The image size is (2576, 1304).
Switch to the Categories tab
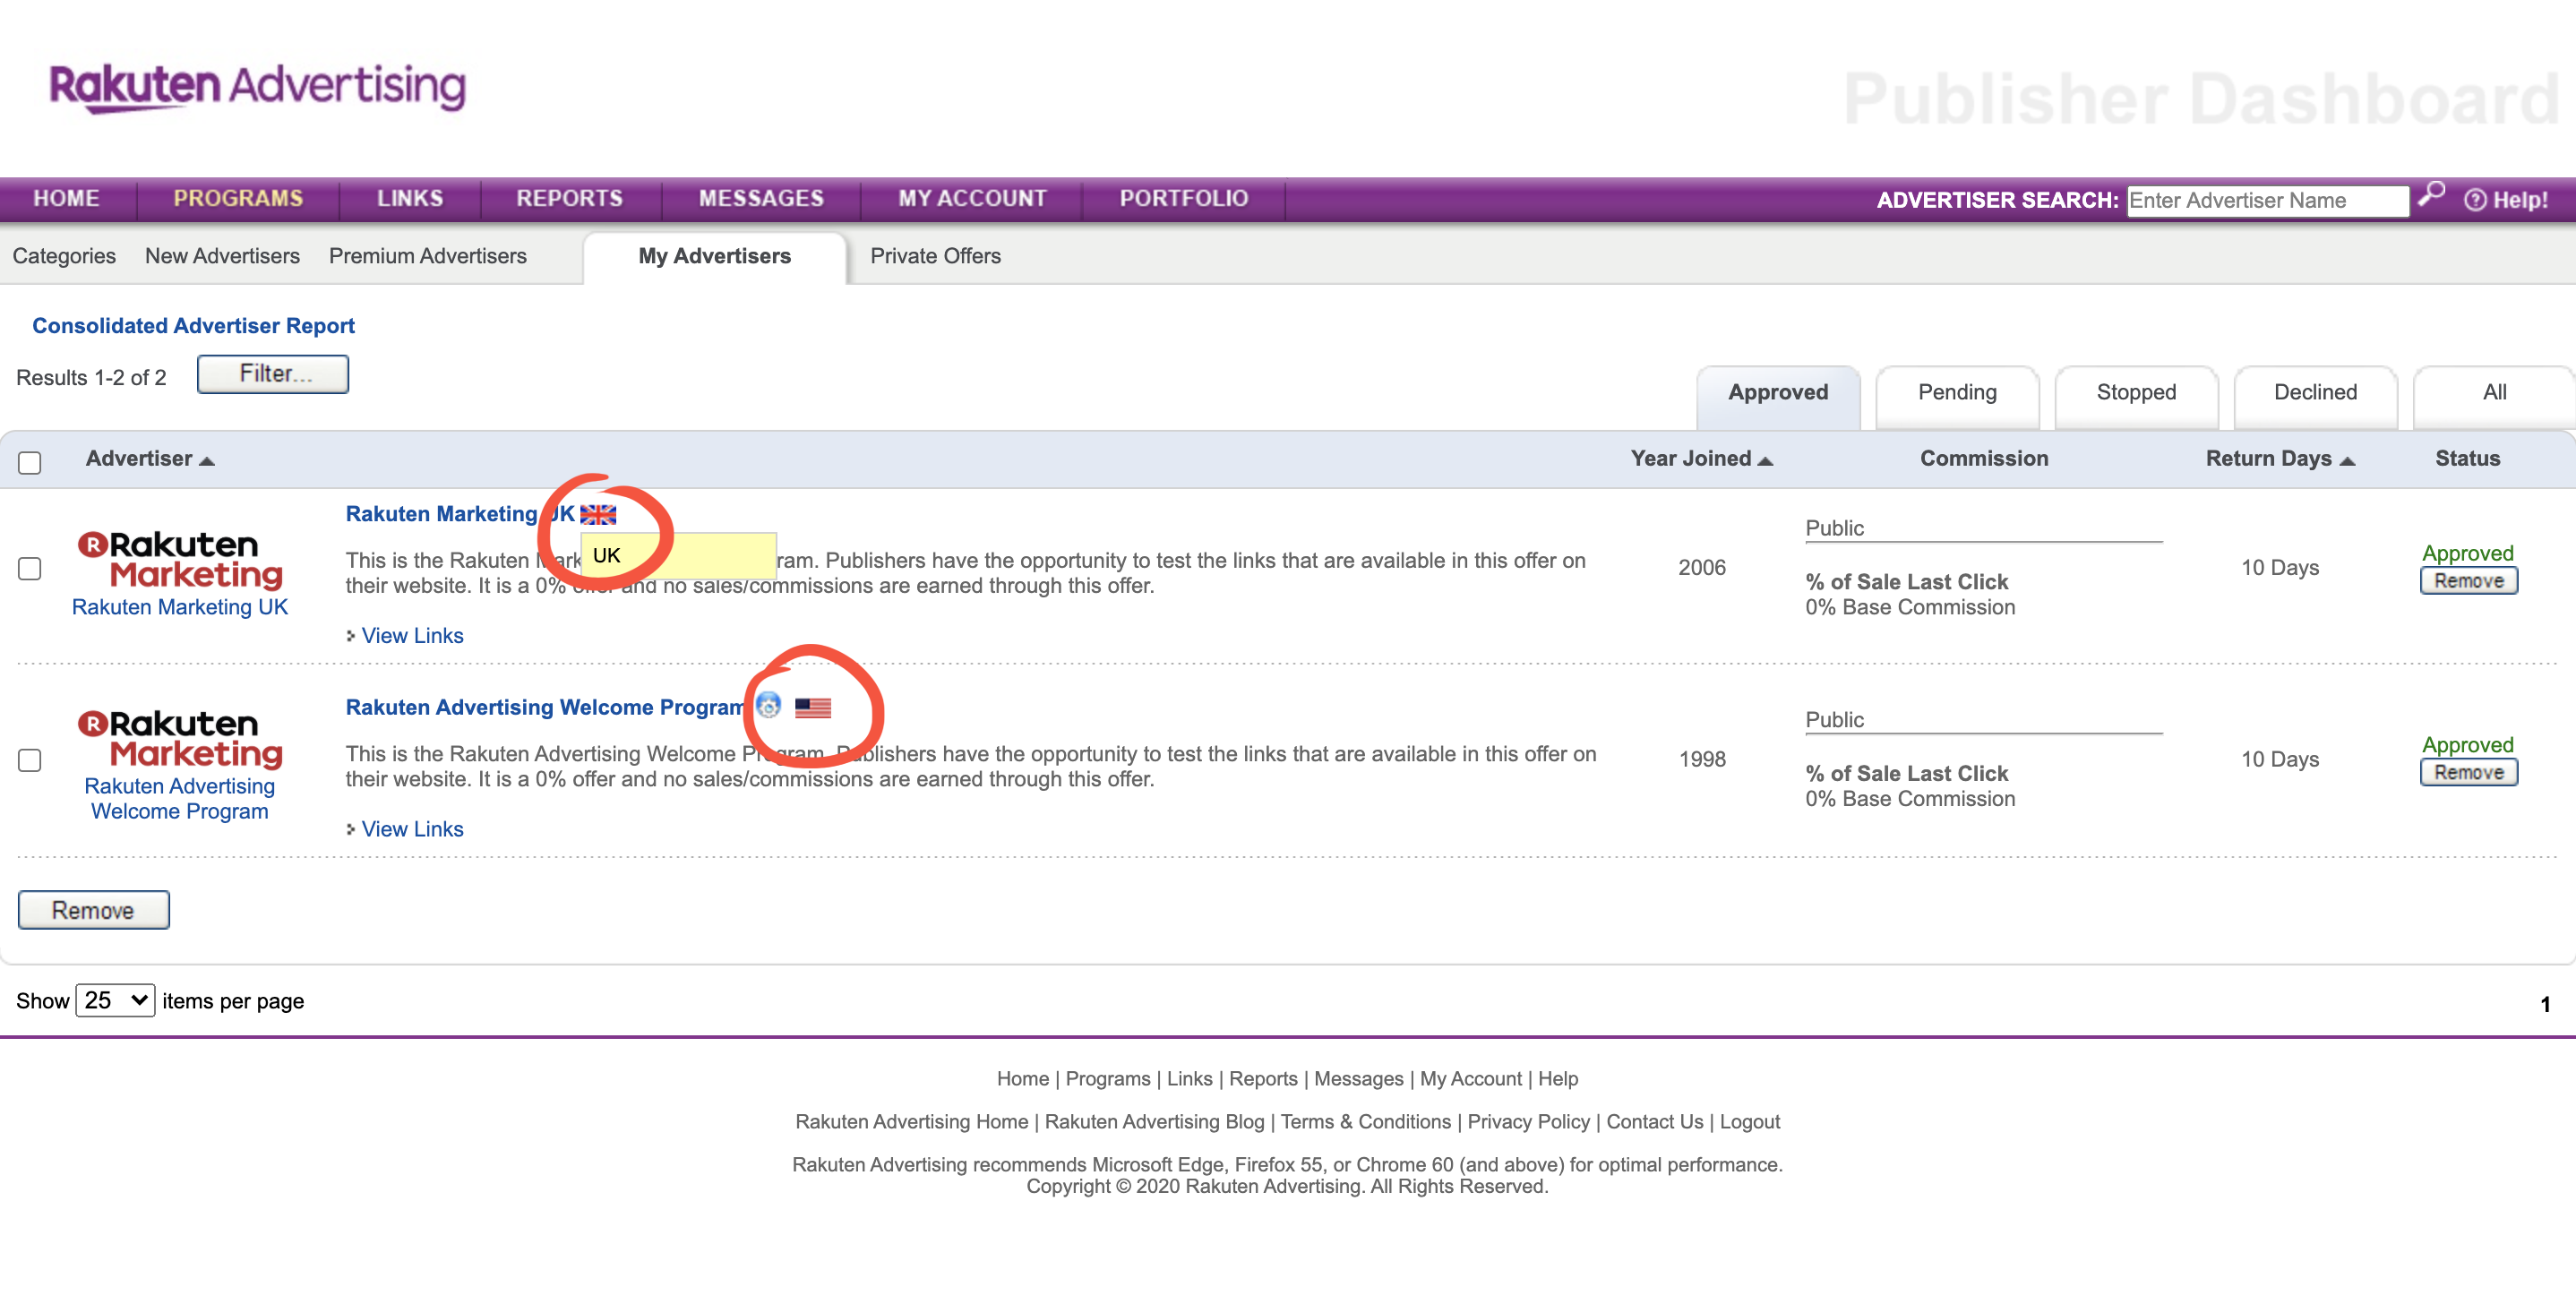click(x=64, y=256)
